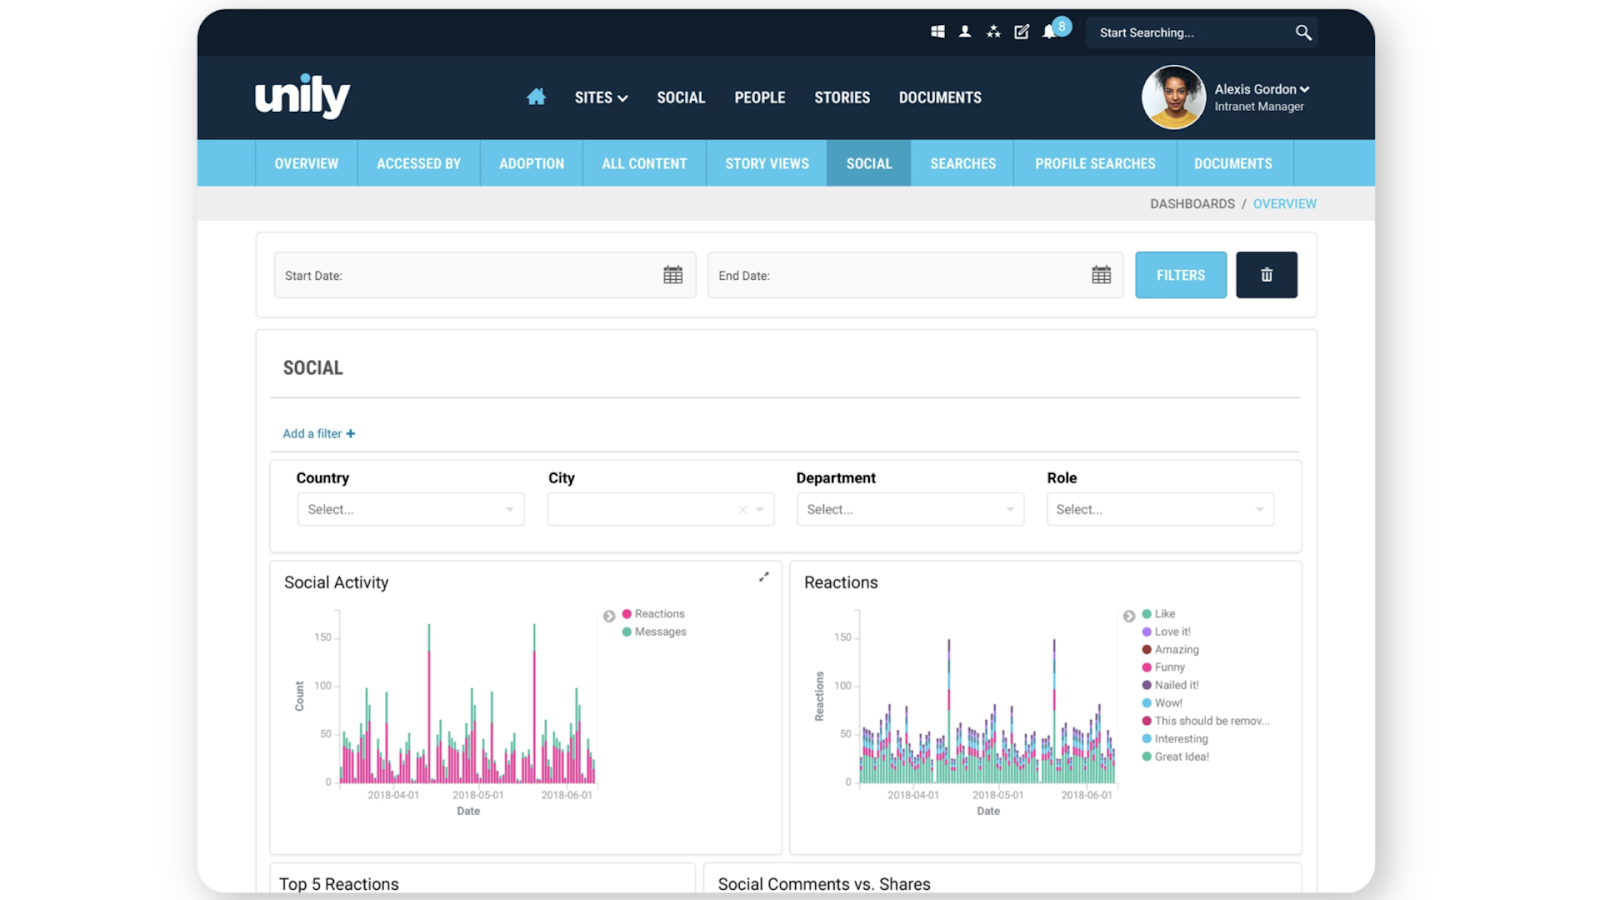
Task: Switch to the ALL CONTENT tab
Action: click(645, 163)
